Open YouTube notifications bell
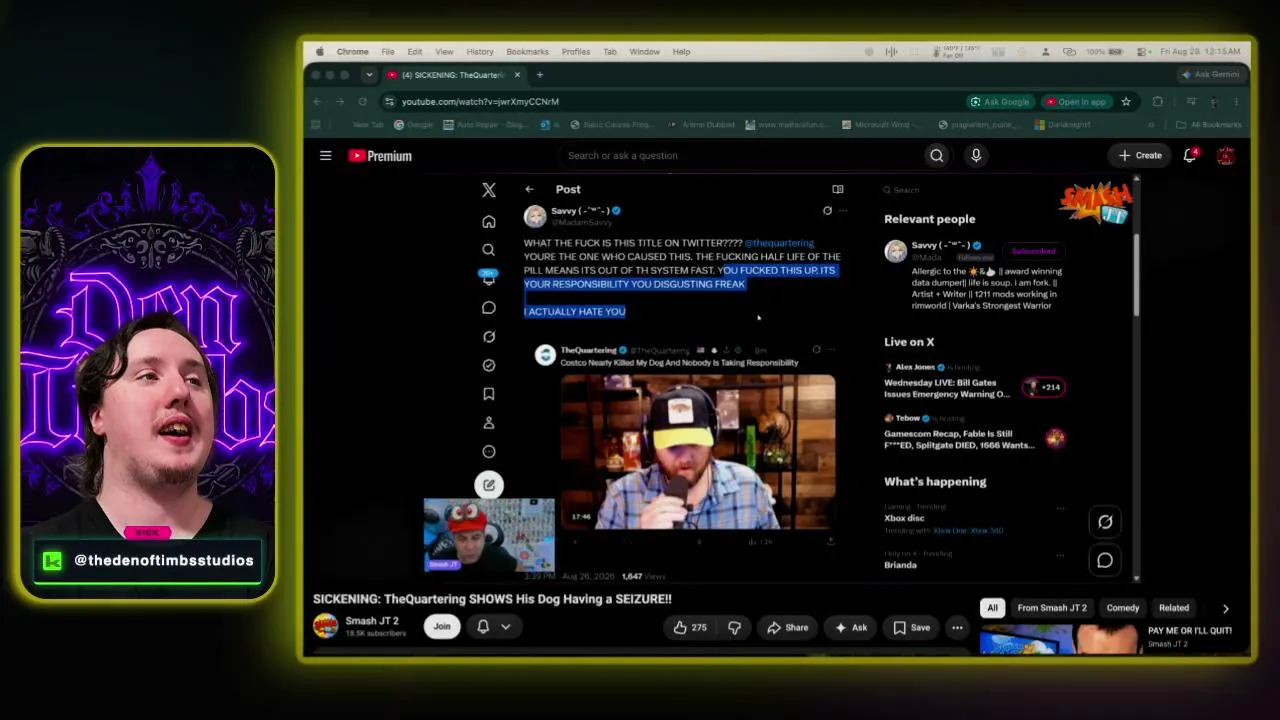Viewport: 1280px width, 720px height. (1190, 155)
